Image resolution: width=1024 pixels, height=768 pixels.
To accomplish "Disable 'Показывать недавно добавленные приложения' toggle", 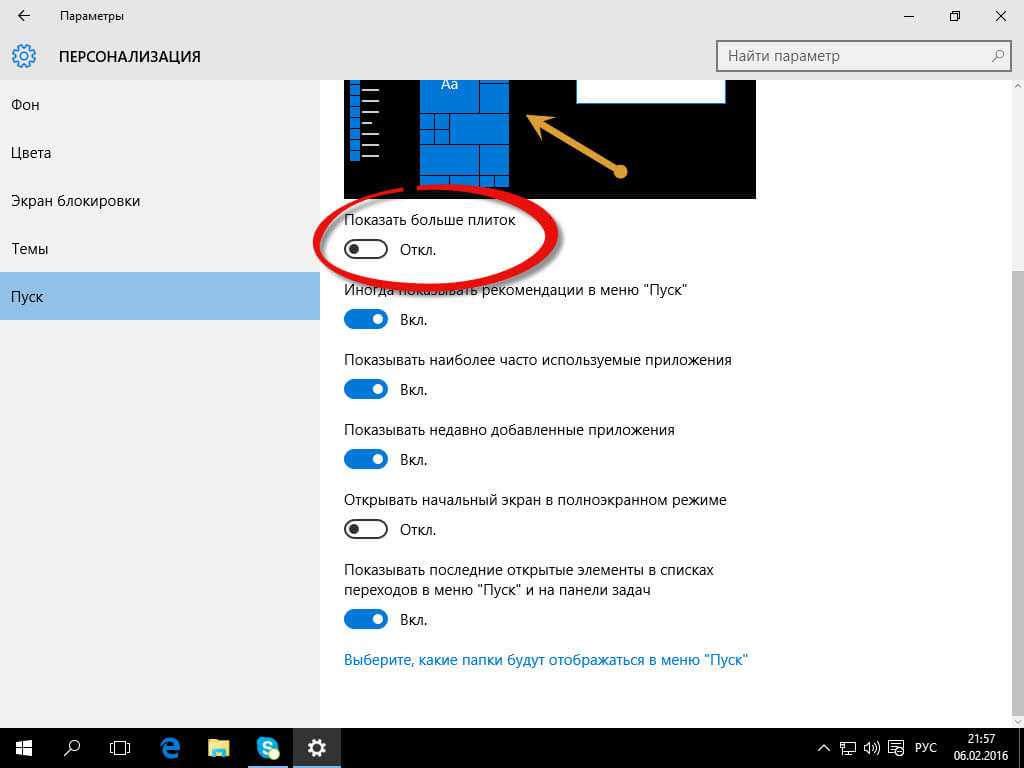I will 365,459.
